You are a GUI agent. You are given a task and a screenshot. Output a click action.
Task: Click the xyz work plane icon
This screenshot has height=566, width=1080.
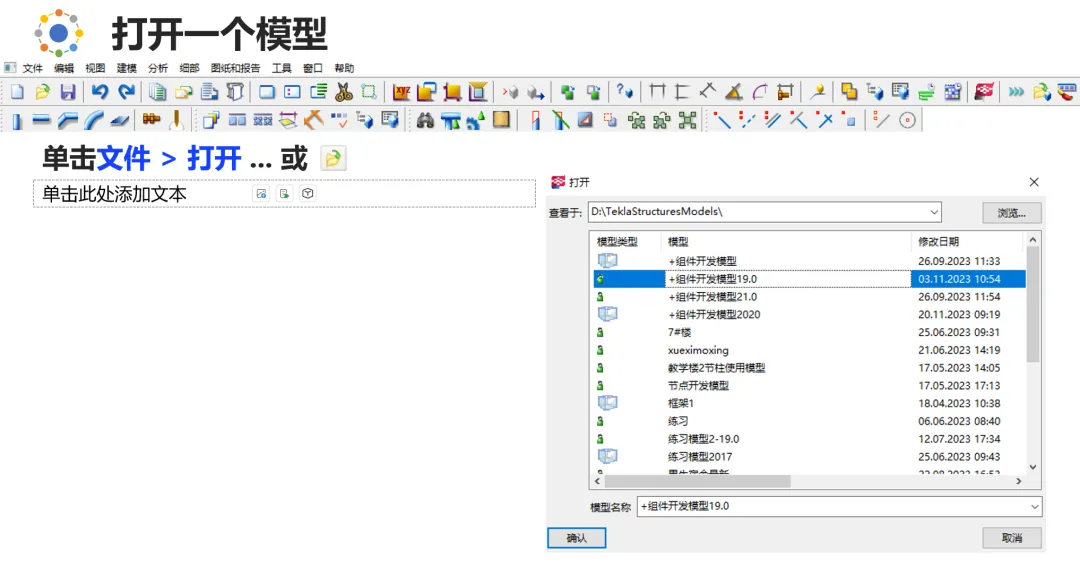click(402, 92)
